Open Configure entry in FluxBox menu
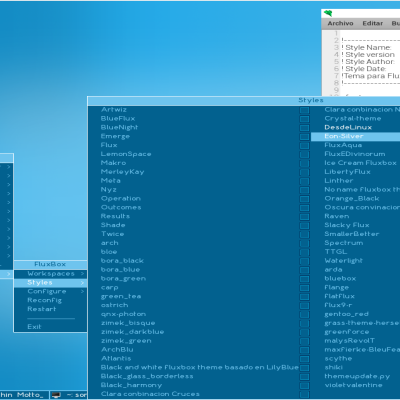 click(x=51, y=291)
